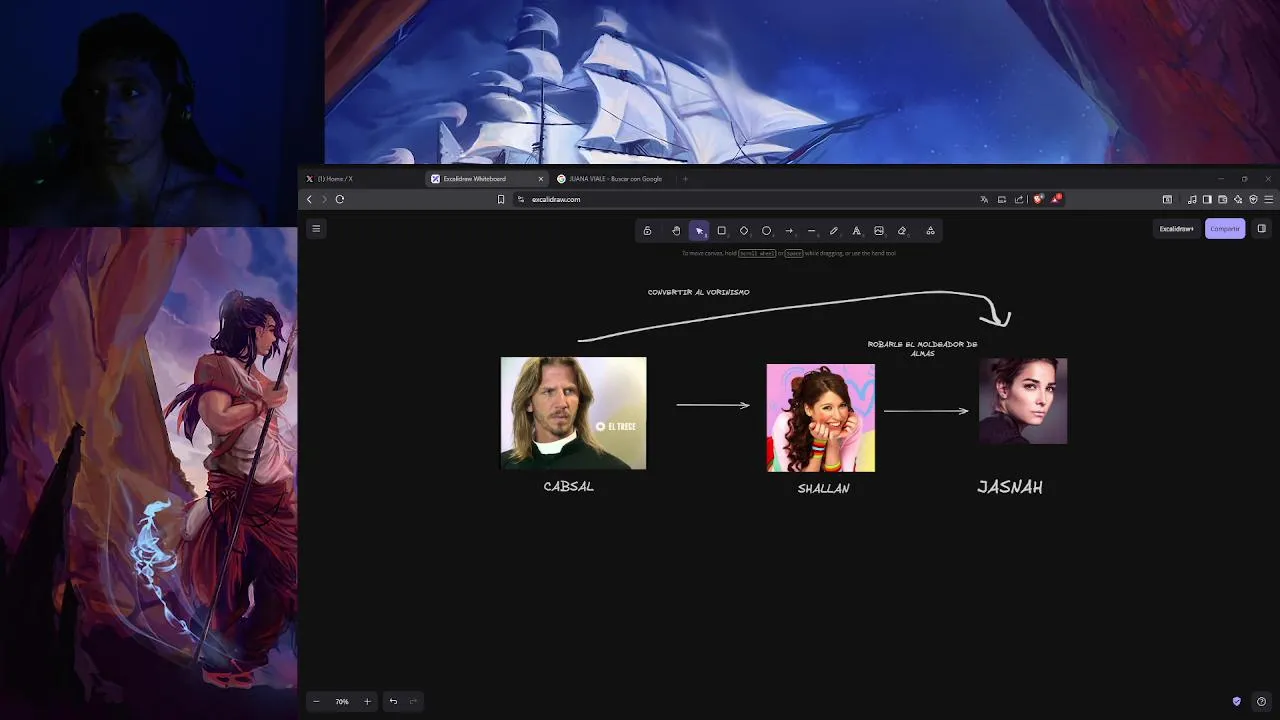
Task: Zoom out with the minus button
Action: click(316, 702)
